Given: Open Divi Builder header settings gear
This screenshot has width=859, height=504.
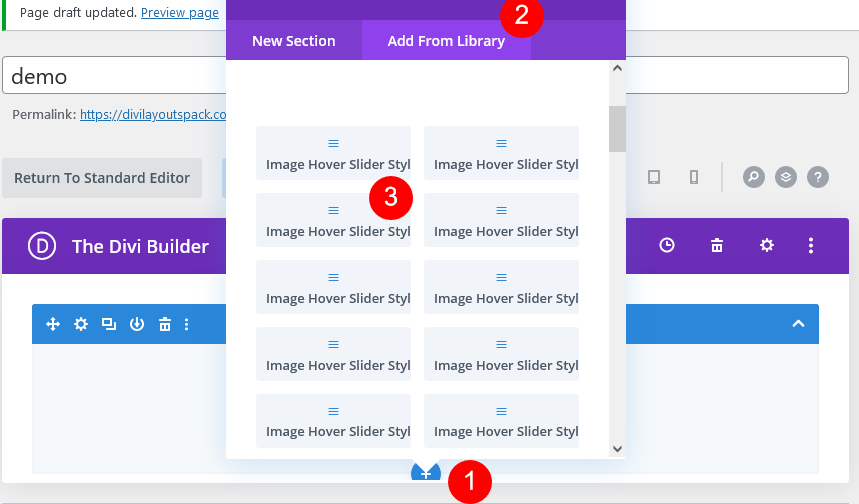Looking at the screenshot, I should click(x=766, y=245).
